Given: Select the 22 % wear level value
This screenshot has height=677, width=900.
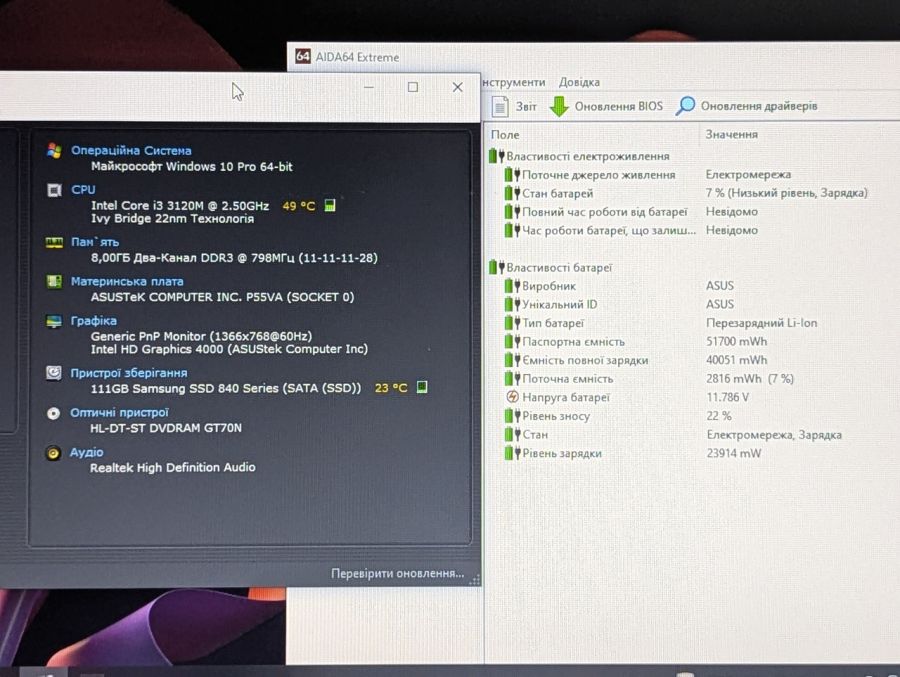Looking at the screenshot, I should pos(719,416).
